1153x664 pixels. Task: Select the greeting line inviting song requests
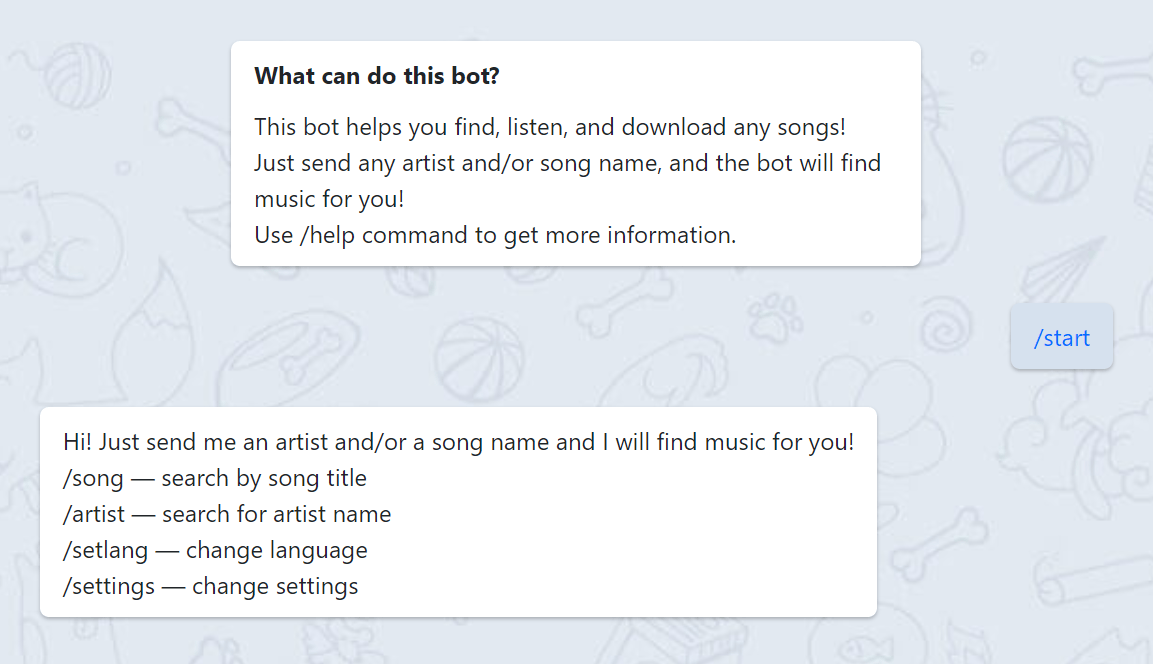pyautogui.click(x=457, y=442)
